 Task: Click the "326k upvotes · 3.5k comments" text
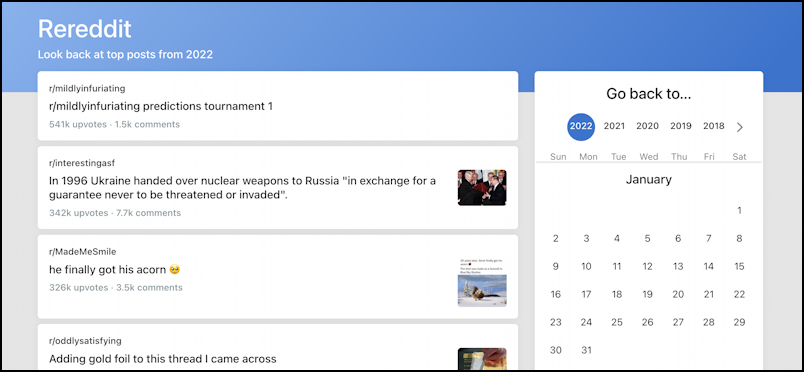click(116, 288)
